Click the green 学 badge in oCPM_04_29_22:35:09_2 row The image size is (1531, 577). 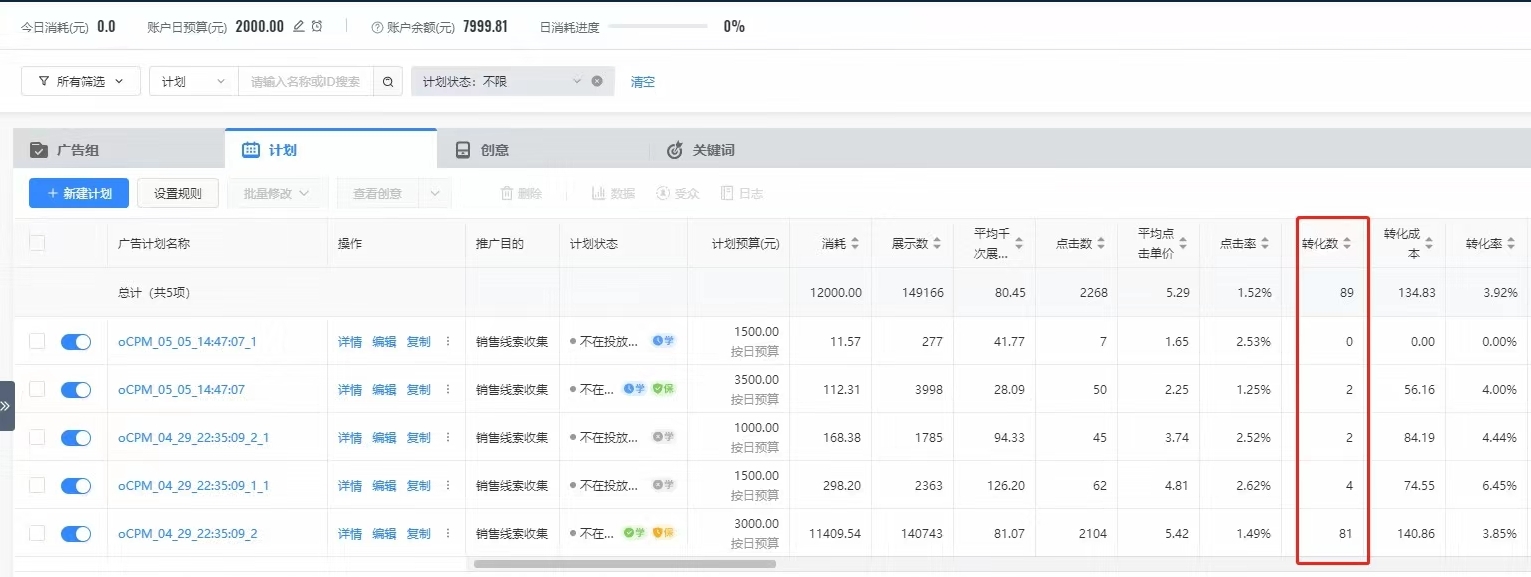pyautogui.click(x=634, y=533)
